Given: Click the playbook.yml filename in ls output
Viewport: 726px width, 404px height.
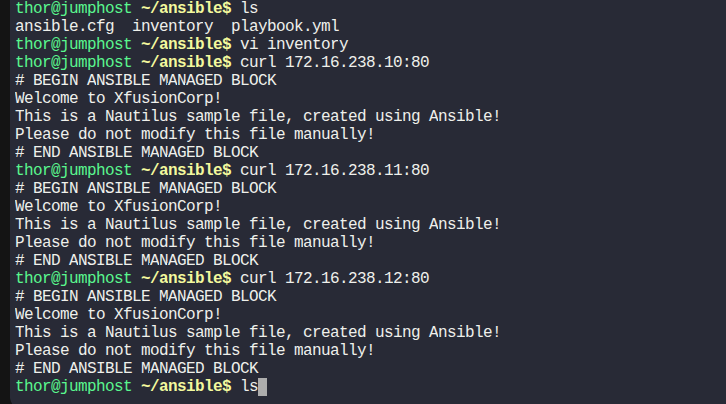Looking at the screenshot, I should [285, 26].
